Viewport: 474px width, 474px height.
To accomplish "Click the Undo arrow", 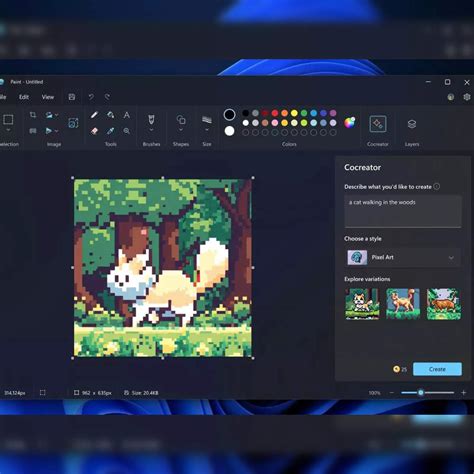I will pyautogui.click(x=91, y=97).
